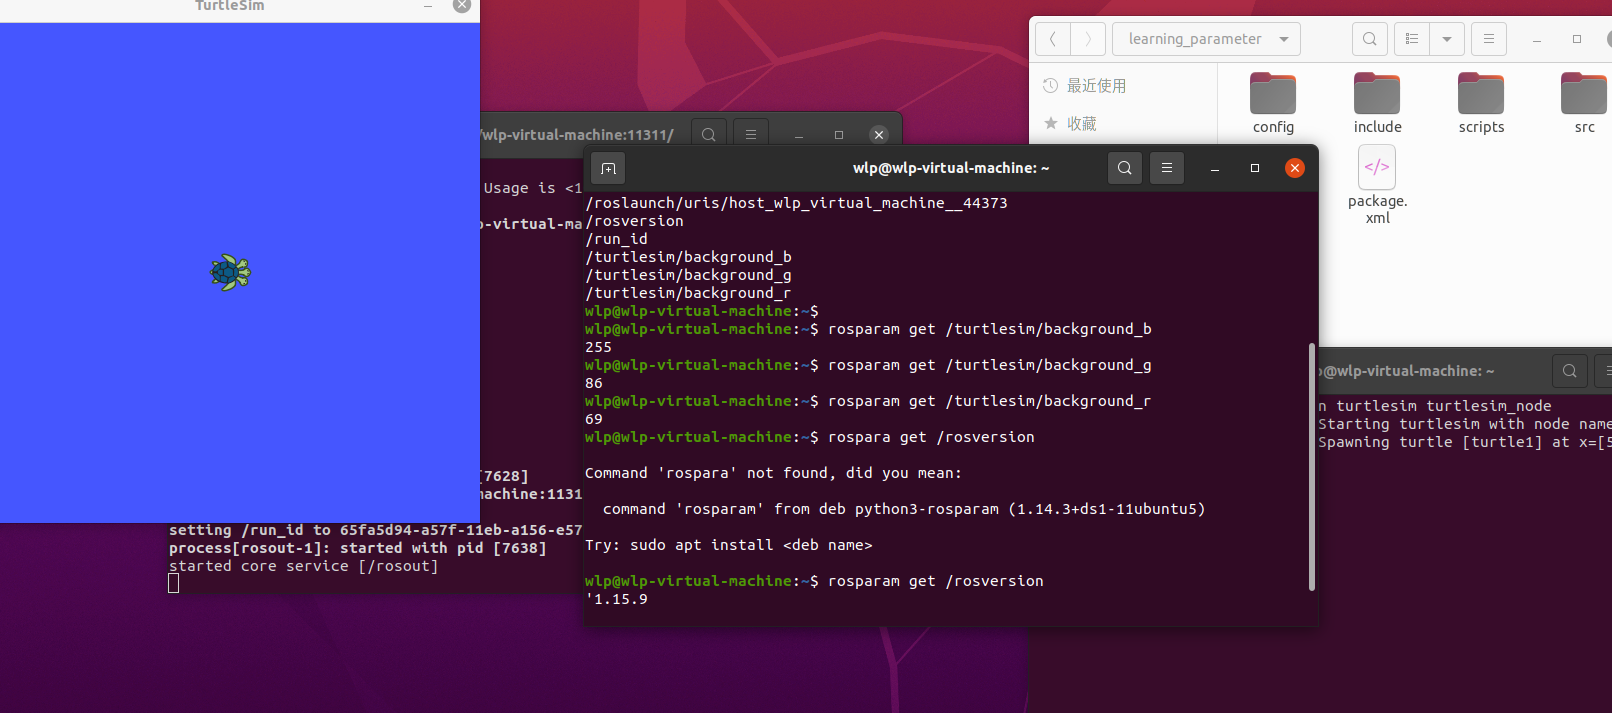Click the file manager search button
The height and width of the screenshot is (713, 1612).
(1370, 39)
